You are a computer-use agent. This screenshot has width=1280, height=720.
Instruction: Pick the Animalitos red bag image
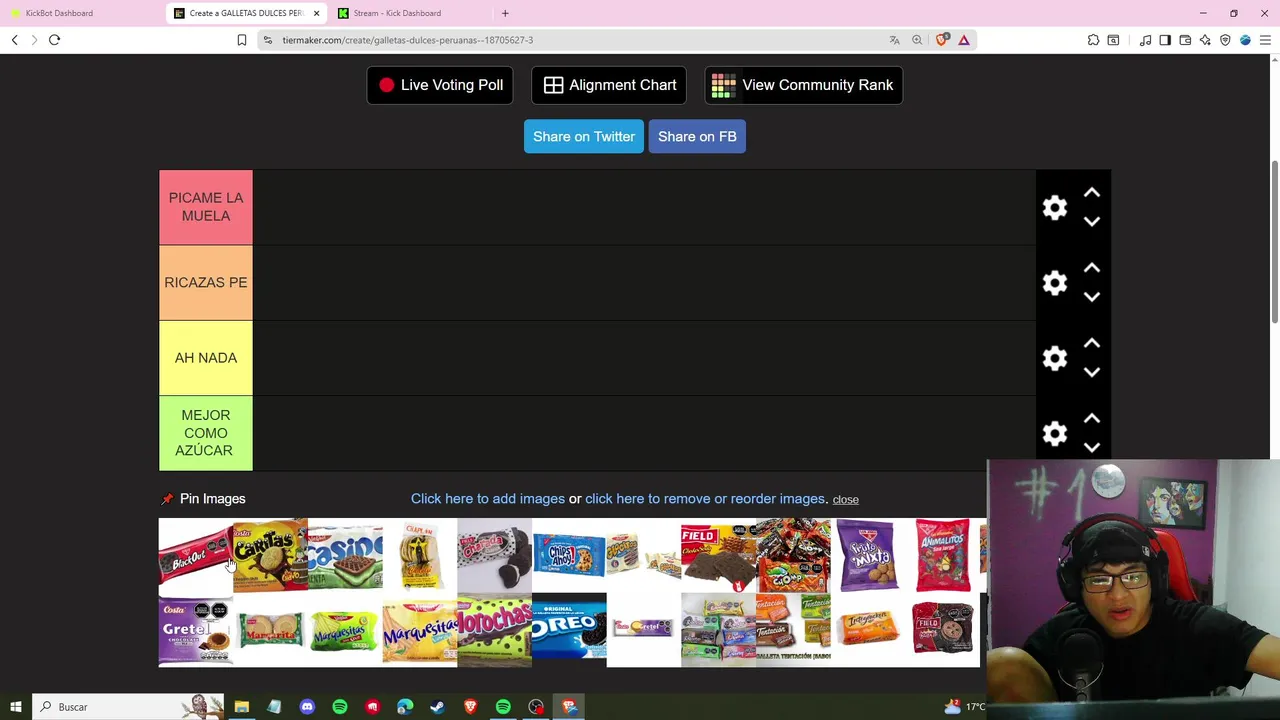942,555
